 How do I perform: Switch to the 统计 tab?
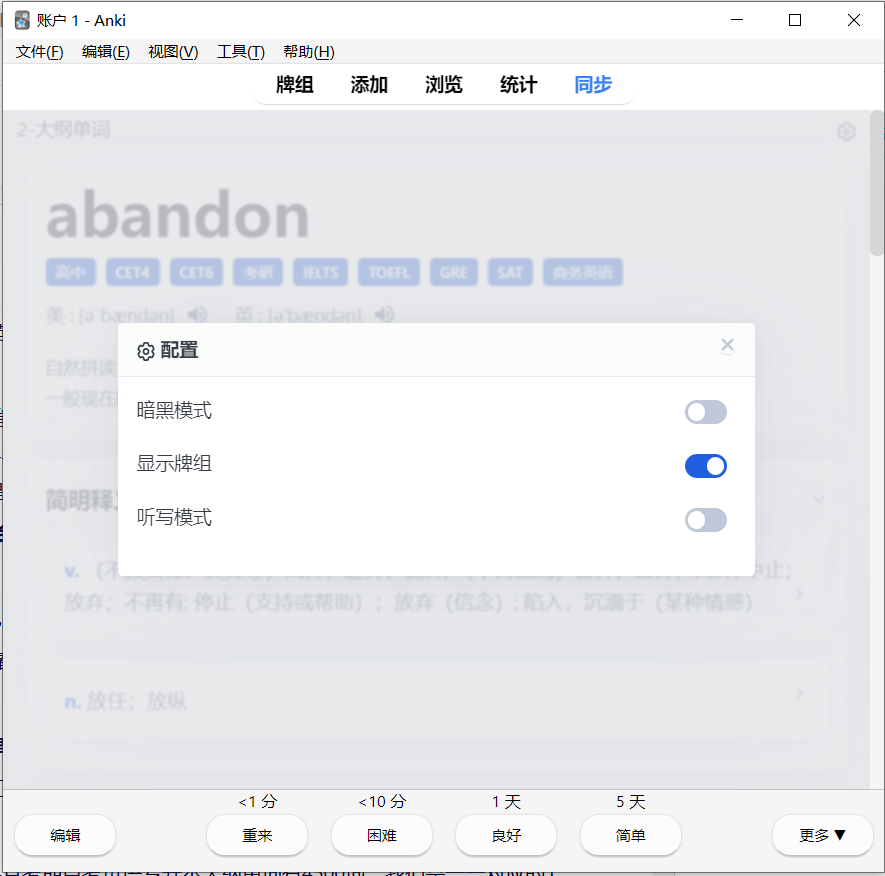tap(518, 85)
